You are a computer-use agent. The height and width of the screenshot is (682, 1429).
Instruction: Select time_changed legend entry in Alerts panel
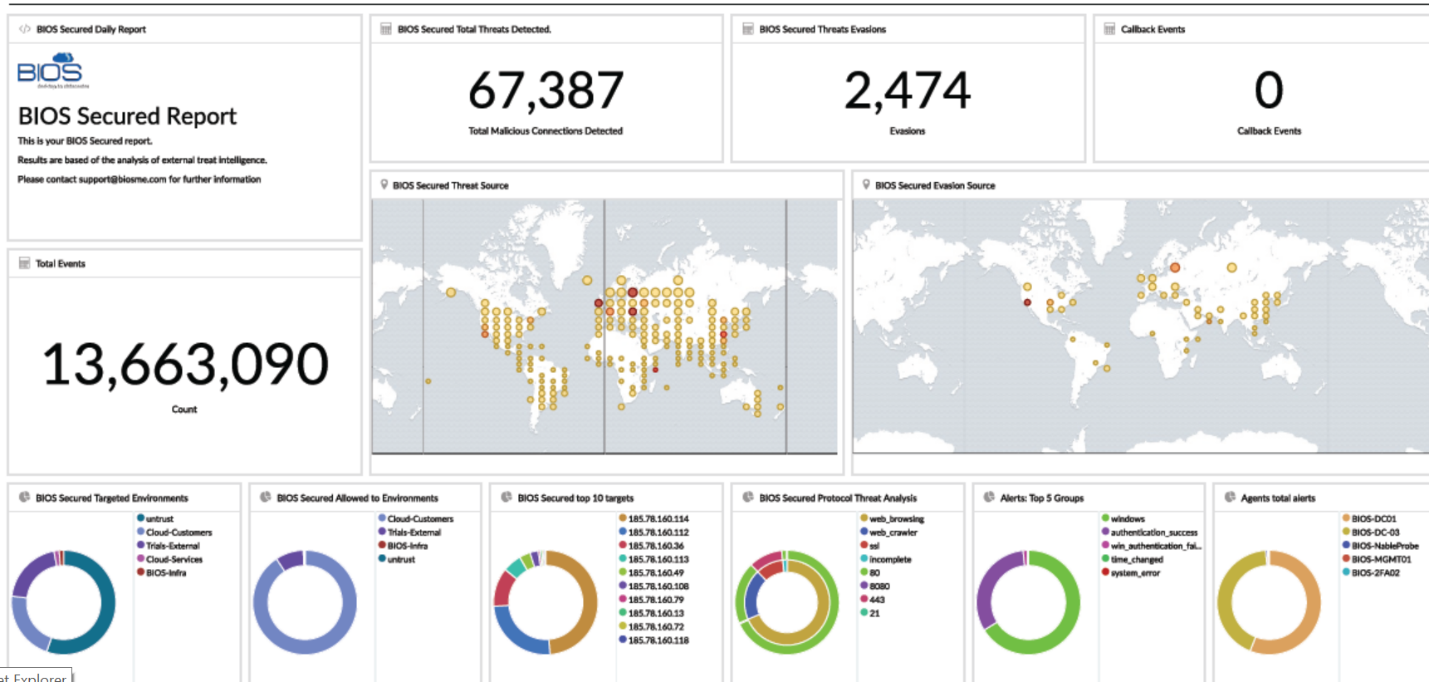coord(1132,560)
